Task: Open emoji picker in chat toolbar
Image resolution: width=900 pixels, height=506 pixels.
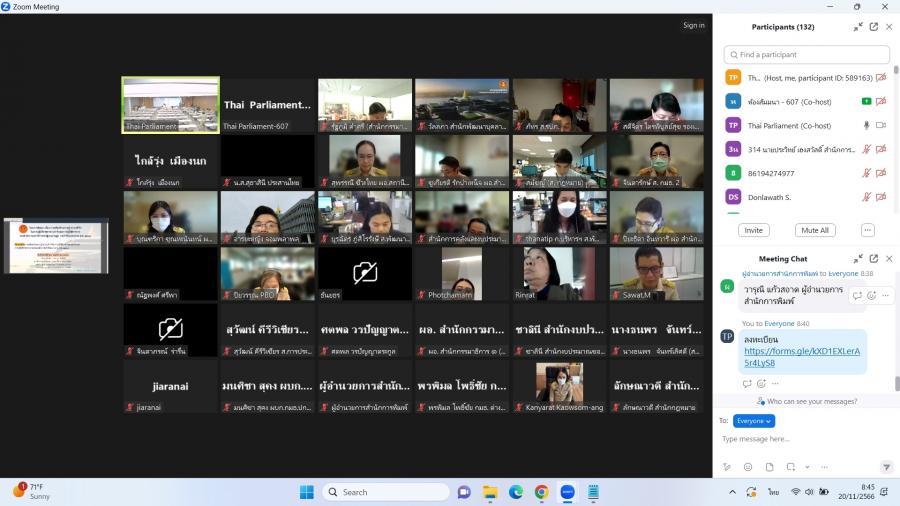Action: point(748,467)
